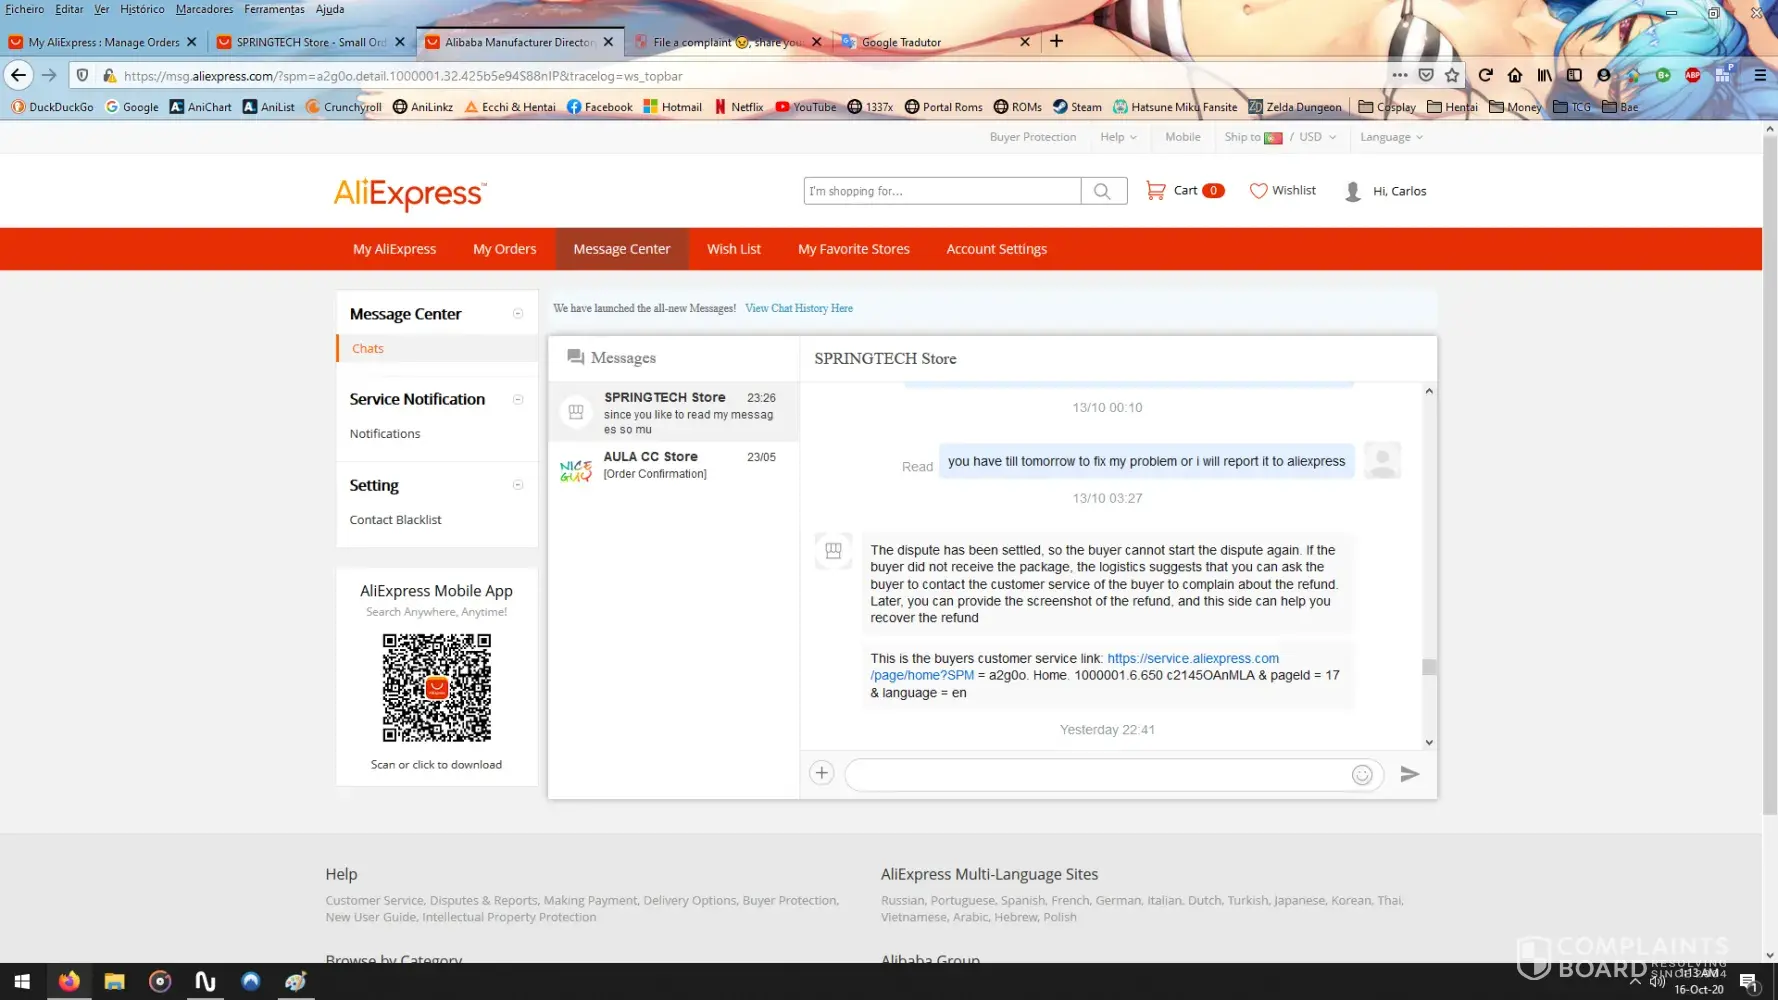Click the plus attachment icon in chat
Image resolution: width=1778 pixels, height=1000 pixels.
821,773
